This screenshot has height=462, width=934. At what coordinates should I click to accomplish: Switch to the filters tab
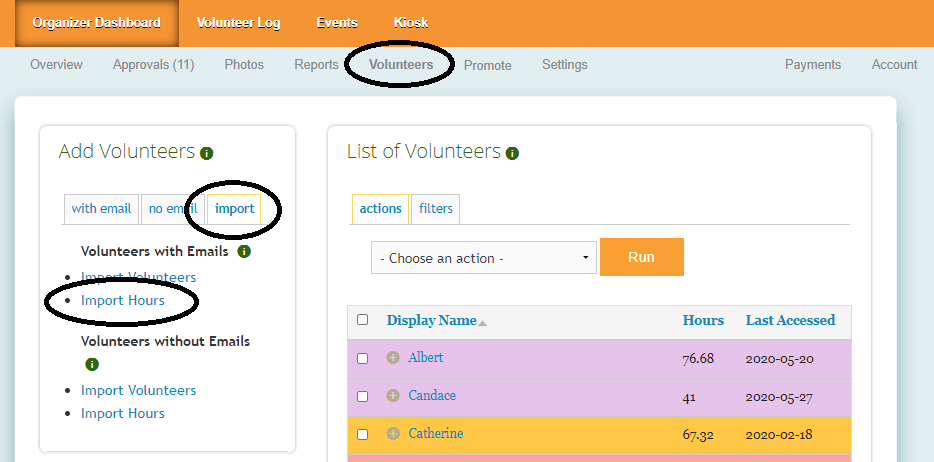coord(435,209)
